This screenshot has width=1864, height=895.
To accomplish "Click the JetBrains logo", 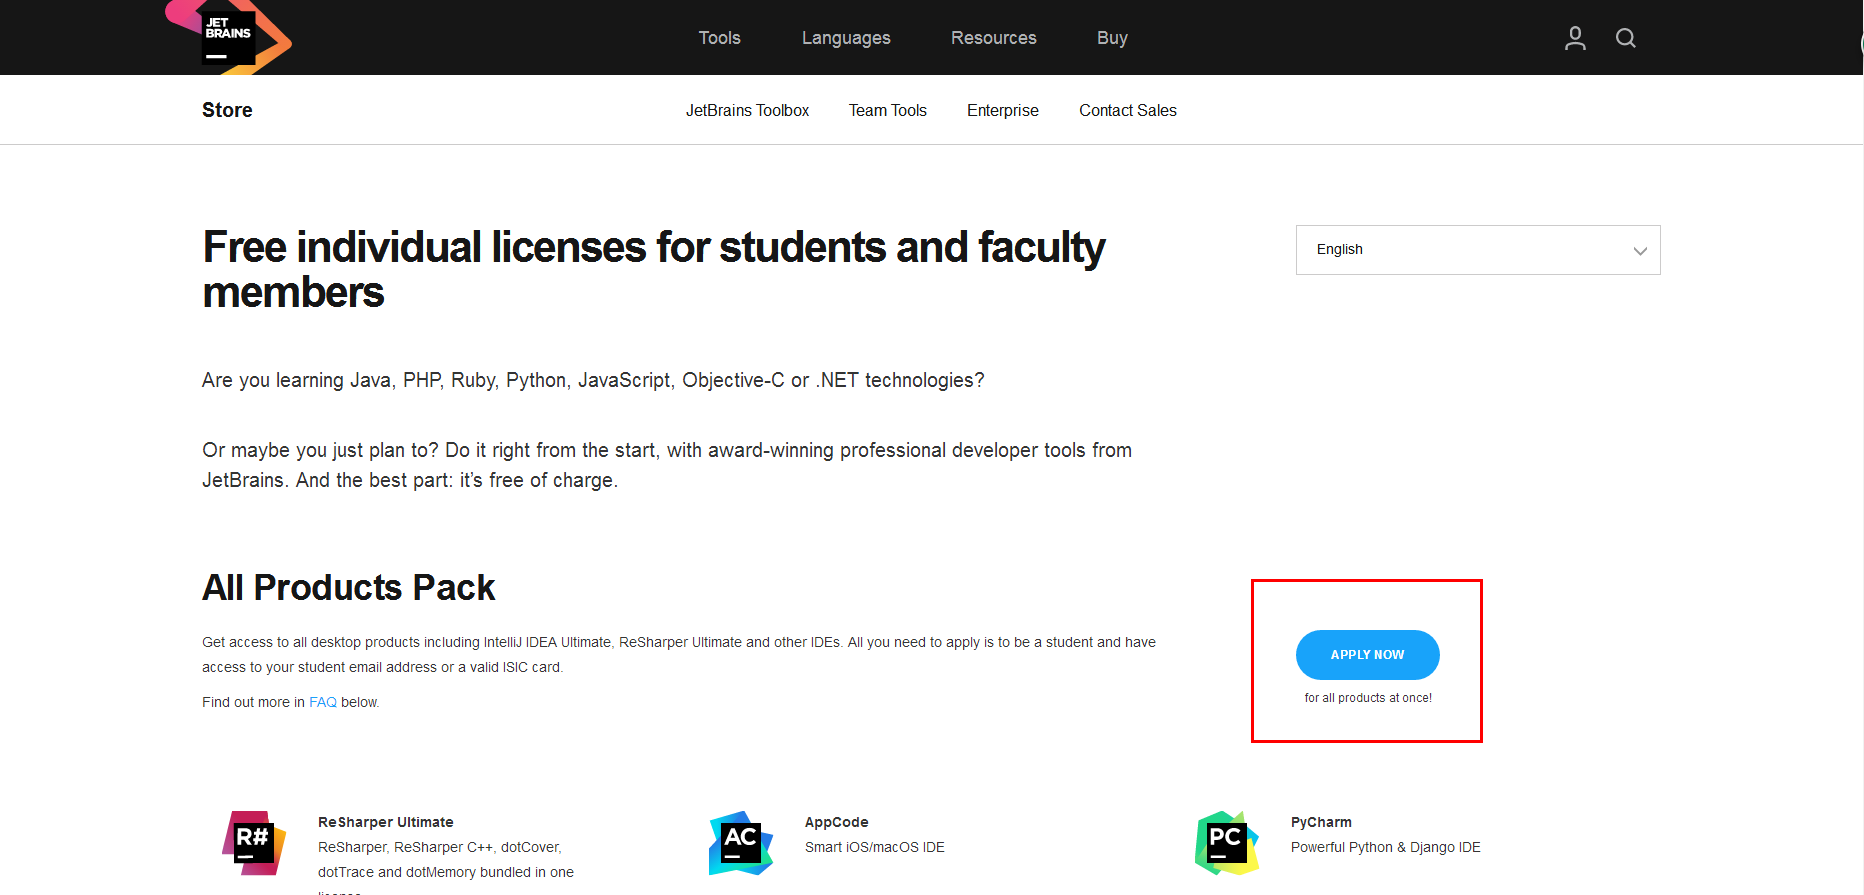I will [x=229, y=38].
